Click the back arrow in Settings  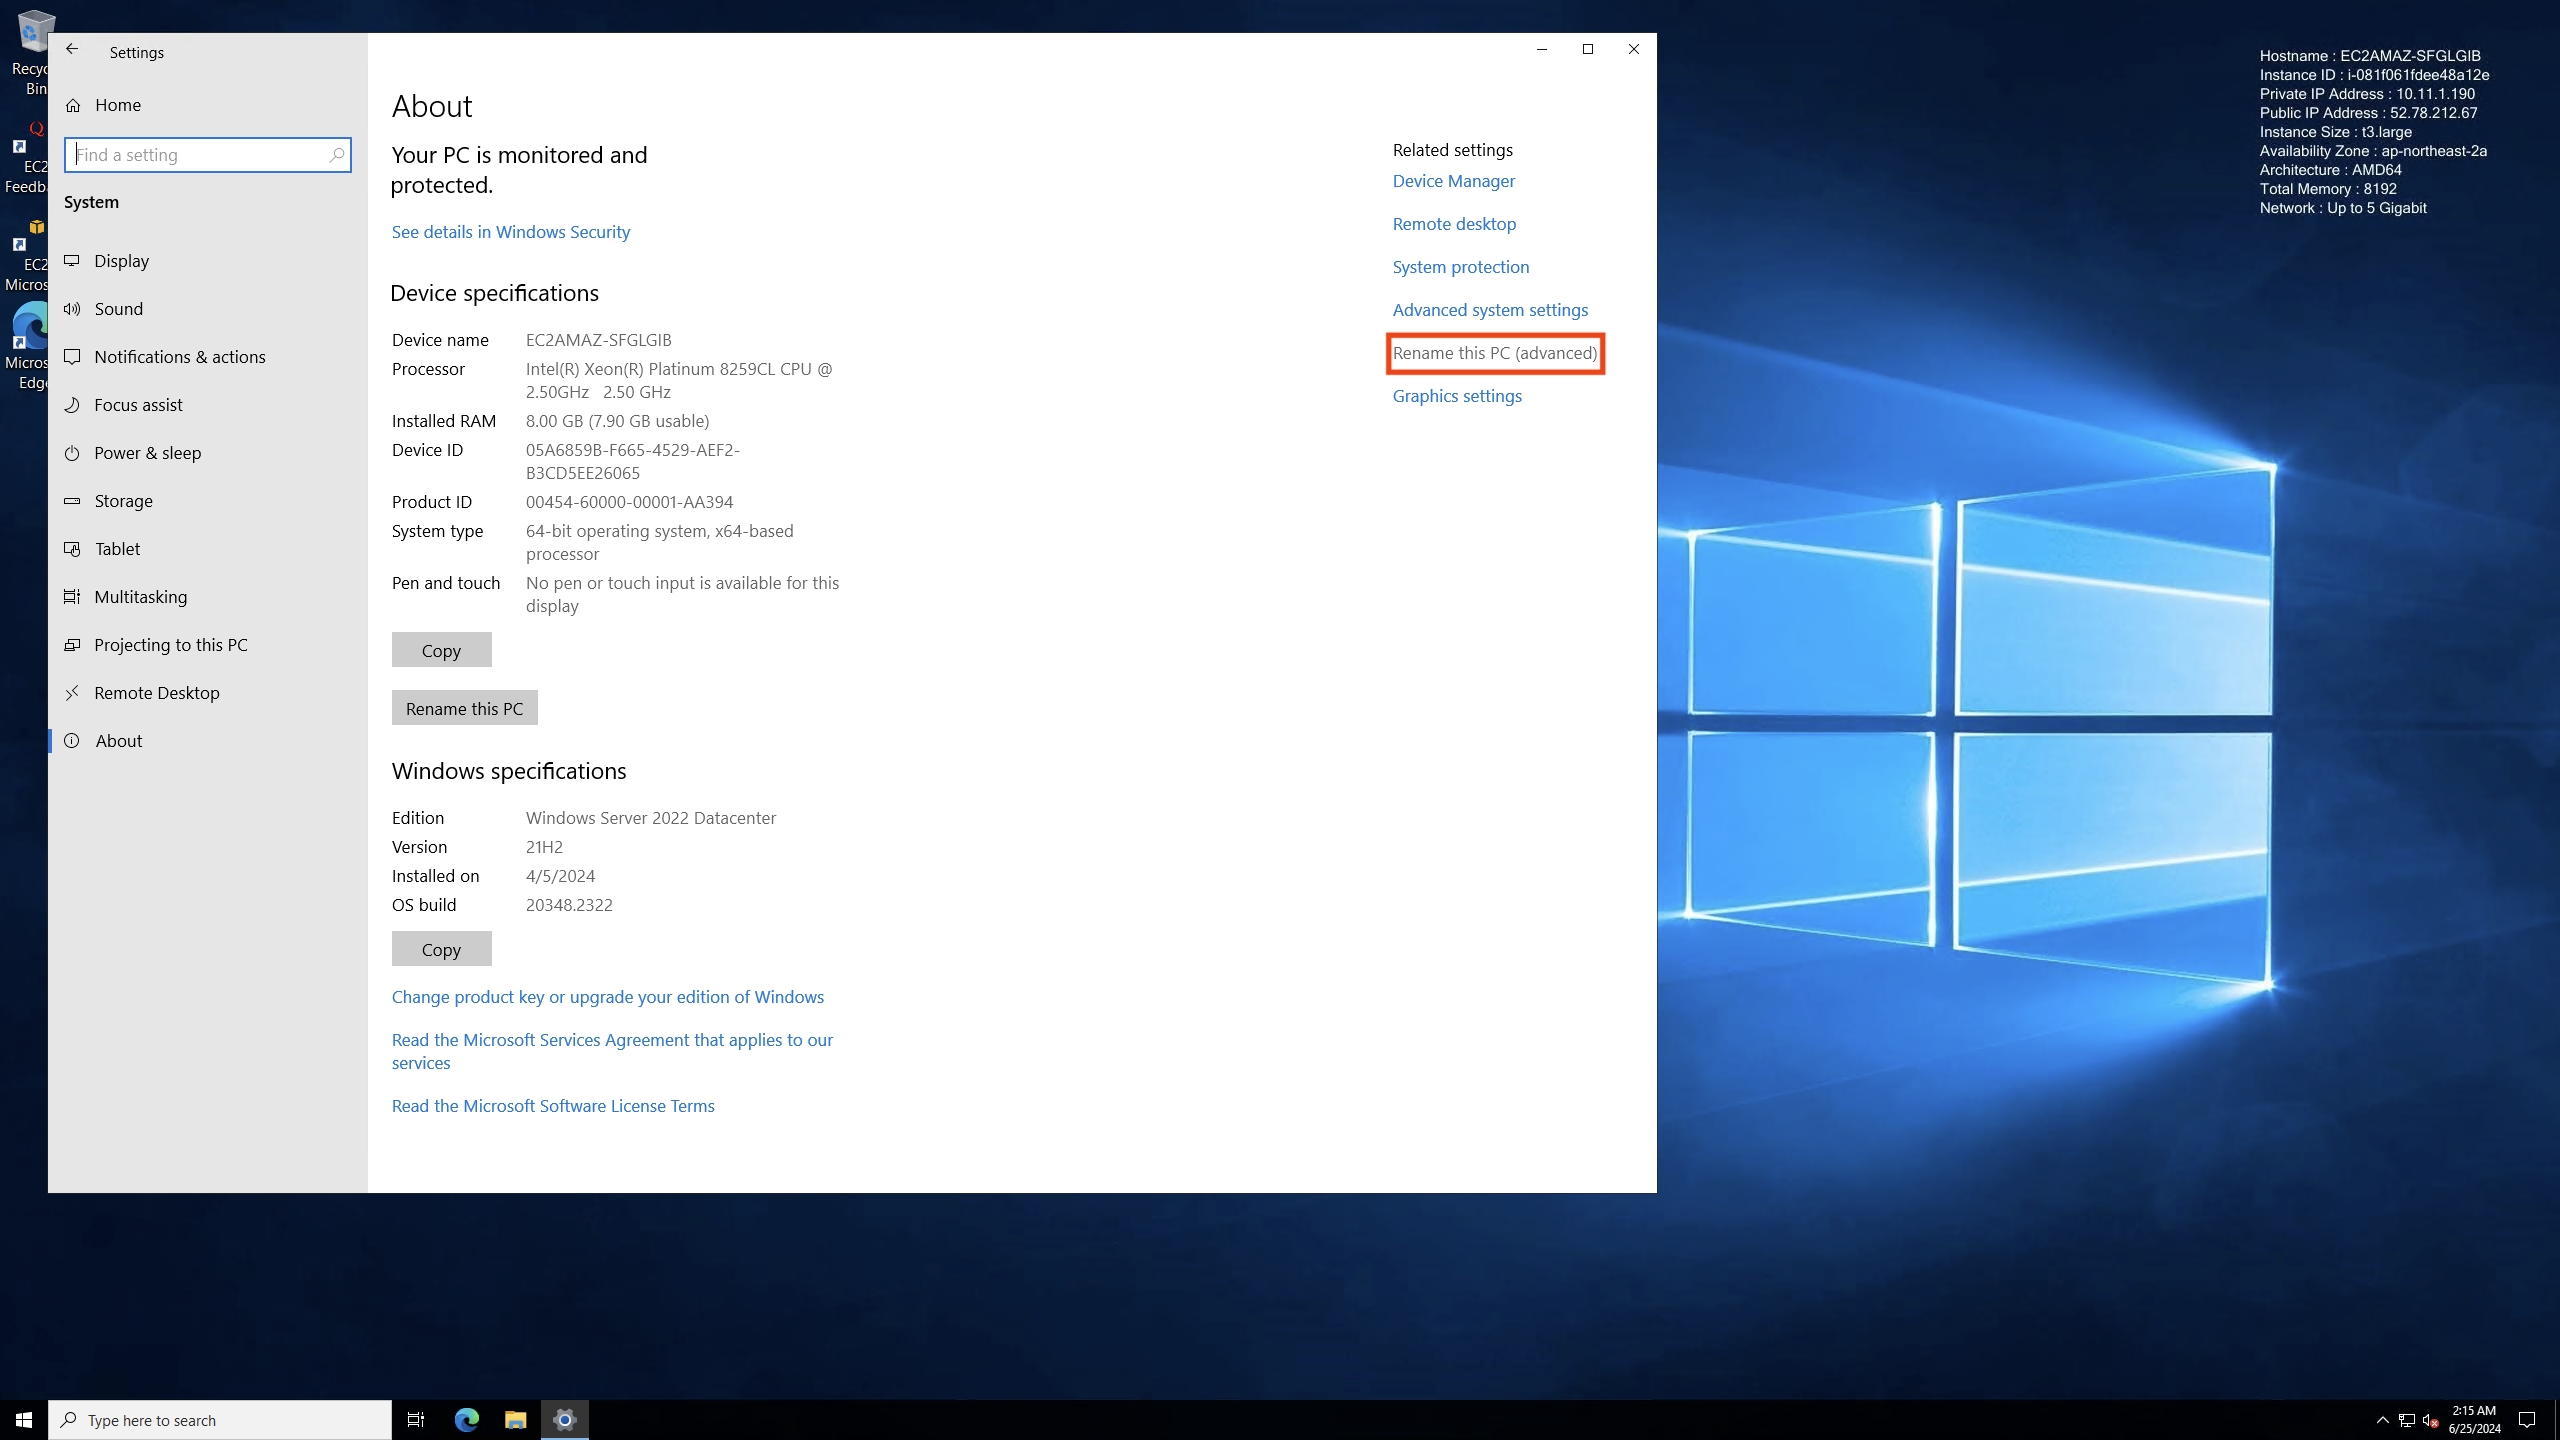(72, 49)
